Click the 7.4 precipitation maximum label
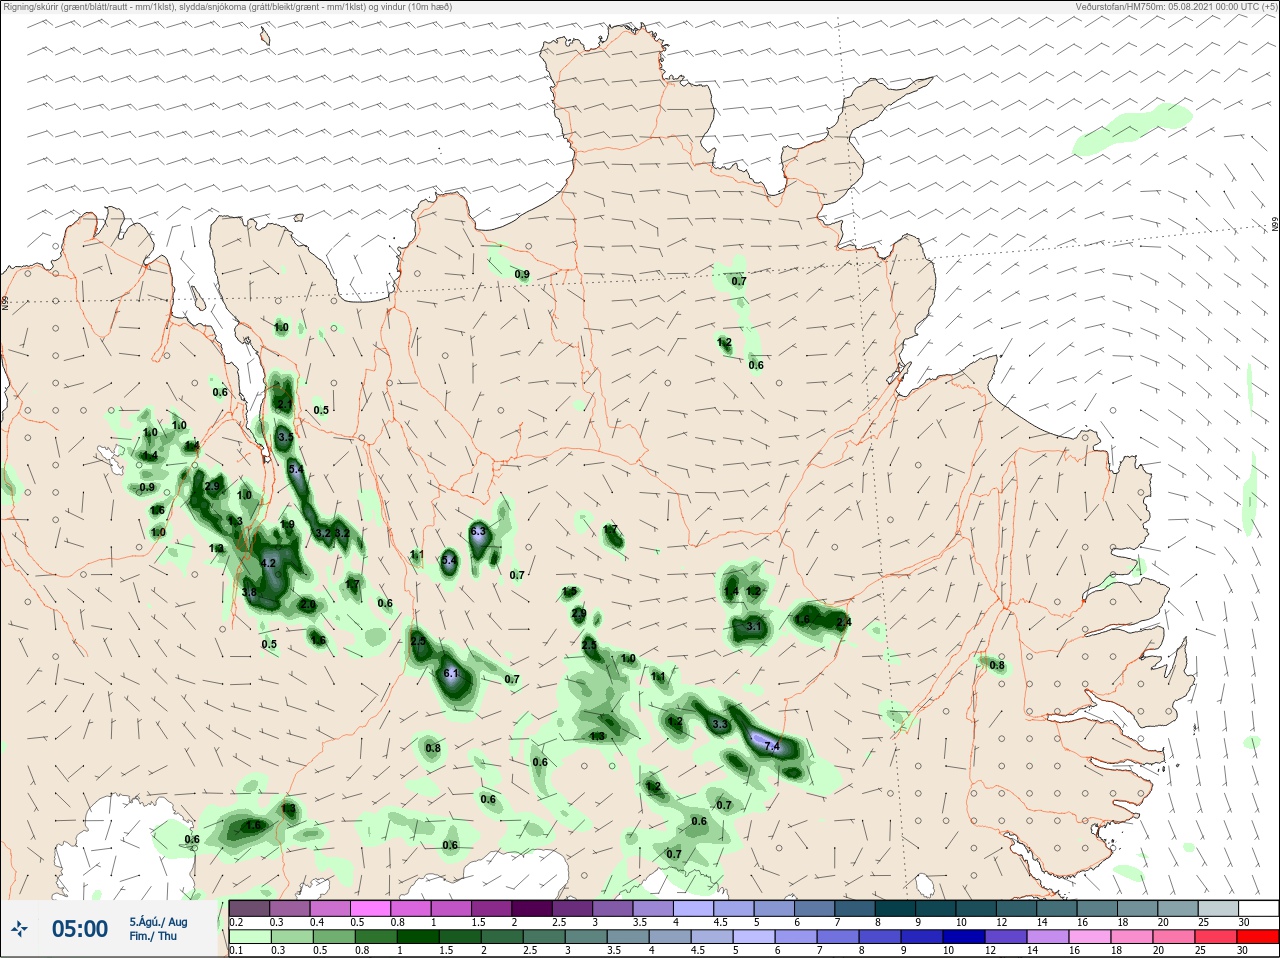Image resolution: width=1280 pixels, height=958 pixels. click(772, 746)
